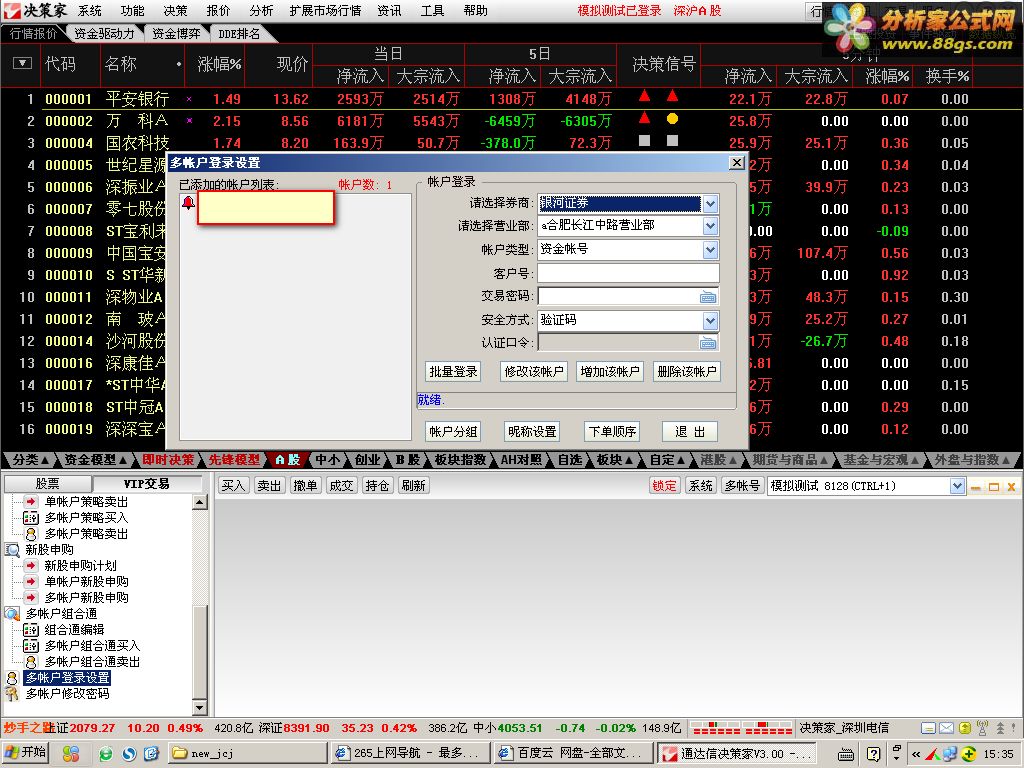
Task: Click the yellow note icon in status bar
Action: pyautogui.click(x=965, y=728)
